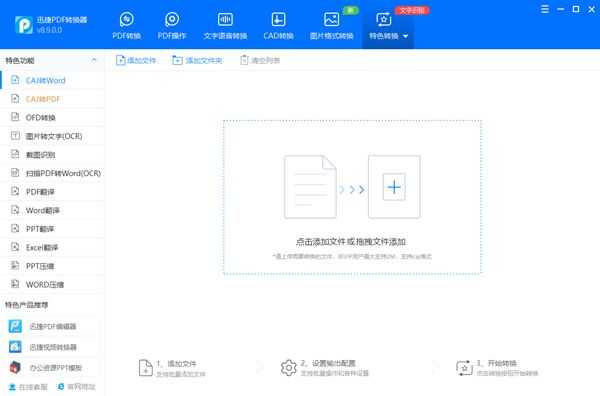Image resolution: width=600 pixels, height=396 pixels.
Task: Open the 迅捷视频转换器 product icon
Action: (15, 347)
